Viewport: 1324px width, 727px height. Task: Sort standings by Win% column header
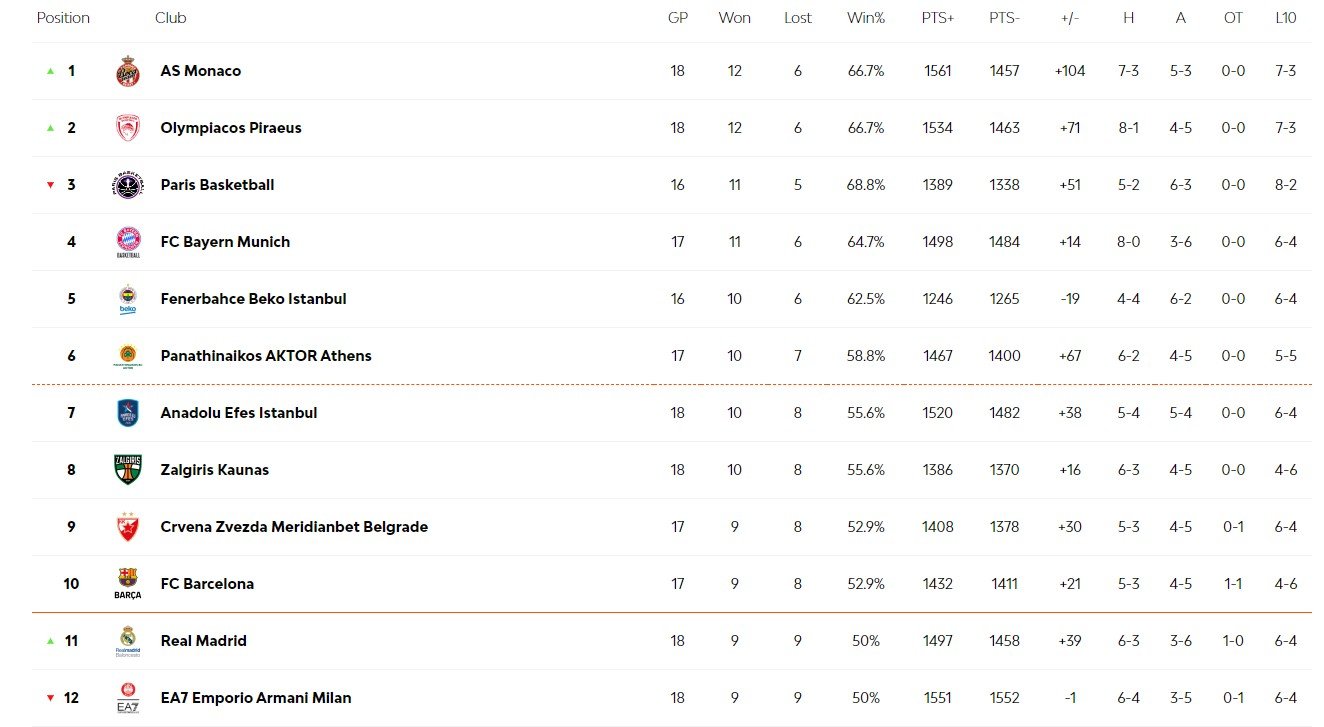coord(866,18)
